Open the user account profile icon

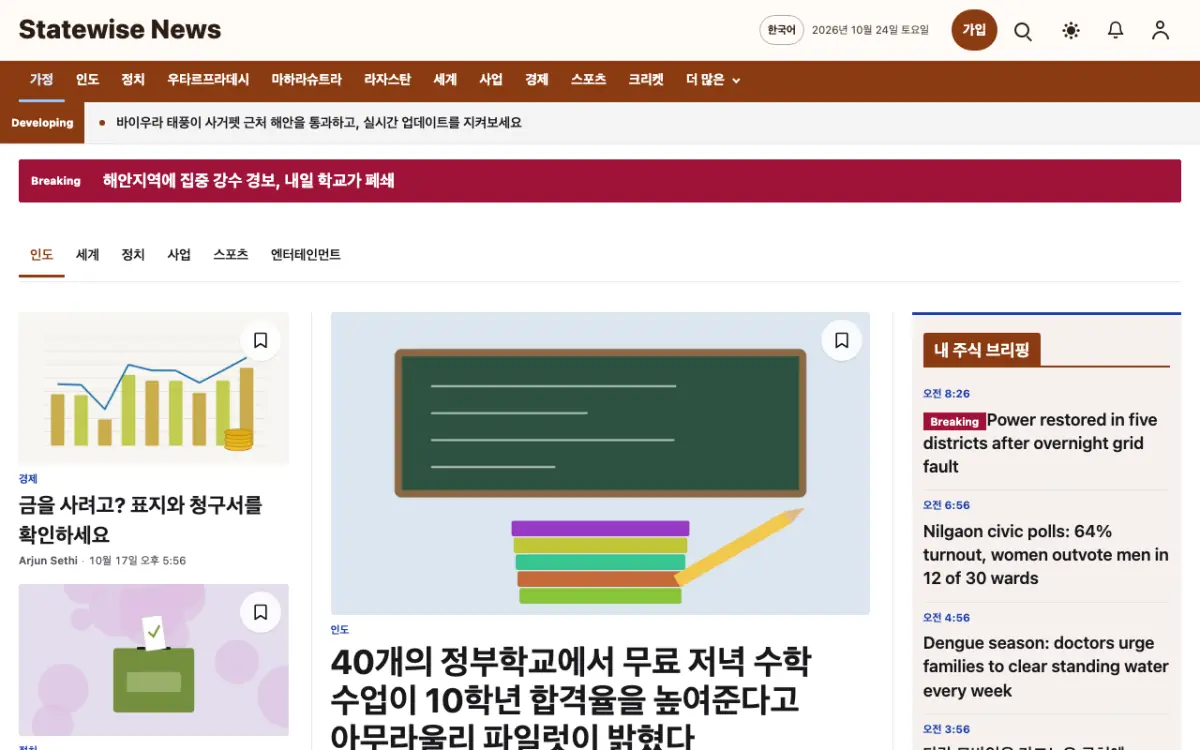[x=1160, y=31]
